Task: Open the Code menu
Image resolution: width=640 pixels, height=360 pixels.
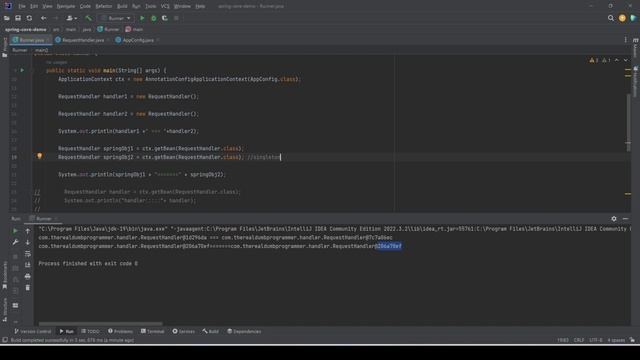Action: click(85, 6)
